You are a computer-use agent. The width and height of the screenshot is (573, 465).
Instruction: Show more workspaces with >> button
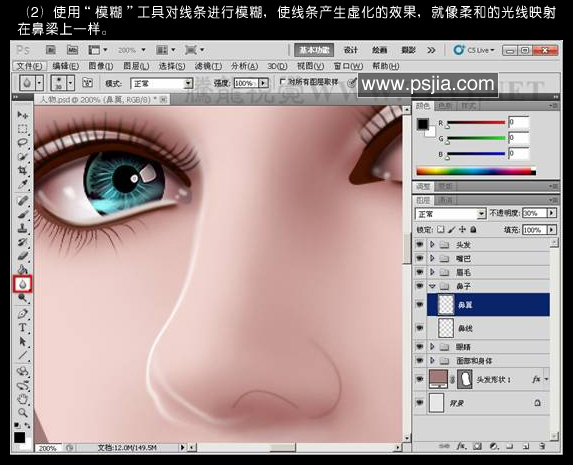click(431, 50)
